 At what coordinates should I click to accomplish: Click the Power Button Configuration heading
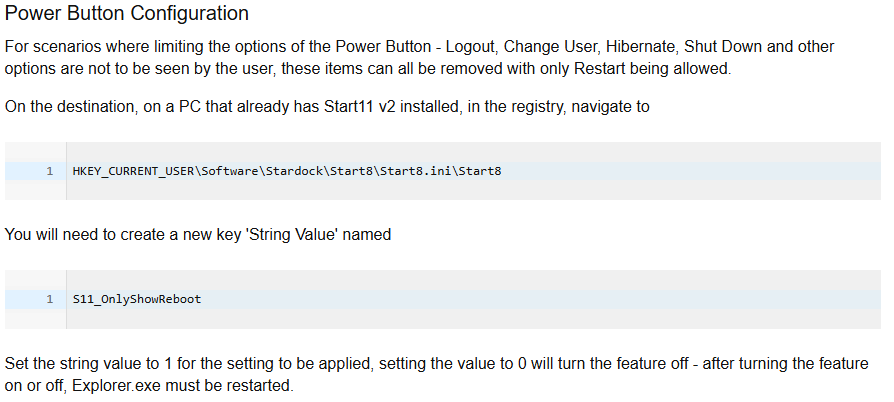pyautogui.click(x=127, y=15)
